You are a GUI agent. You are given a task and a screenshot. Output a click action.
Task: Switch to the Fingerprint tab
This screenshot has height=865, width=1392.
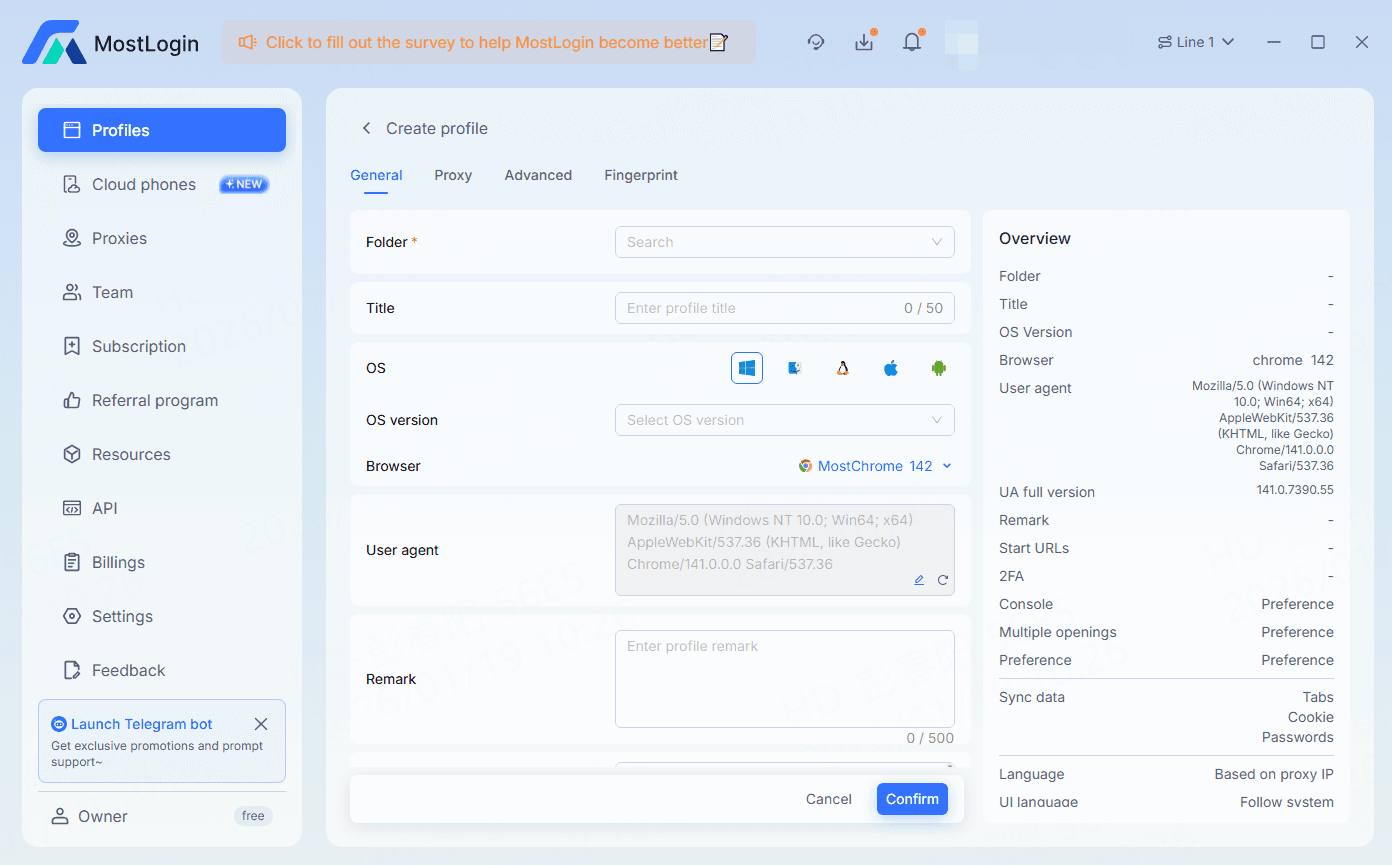tap(640, 175)
